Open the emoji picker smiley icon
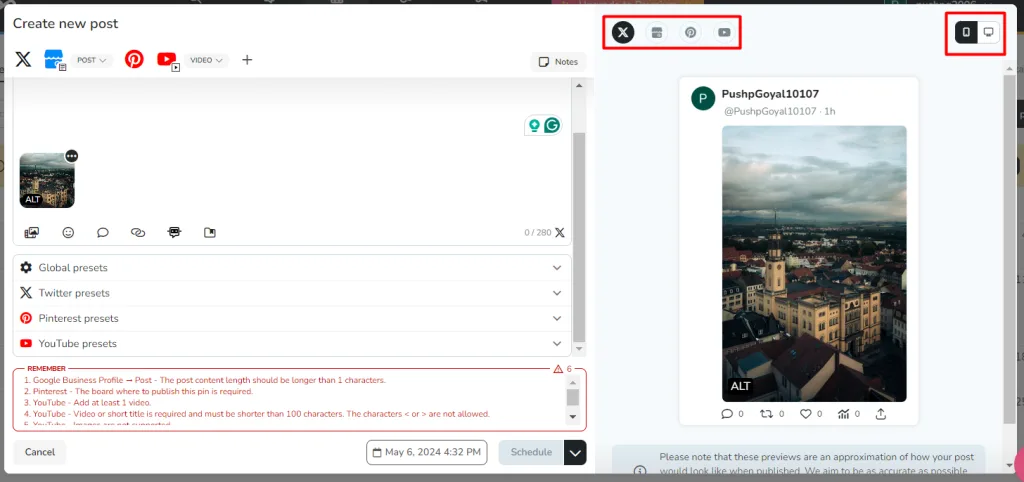The height and width of the screenshot is (482, 1024). (x=68, y=232)
